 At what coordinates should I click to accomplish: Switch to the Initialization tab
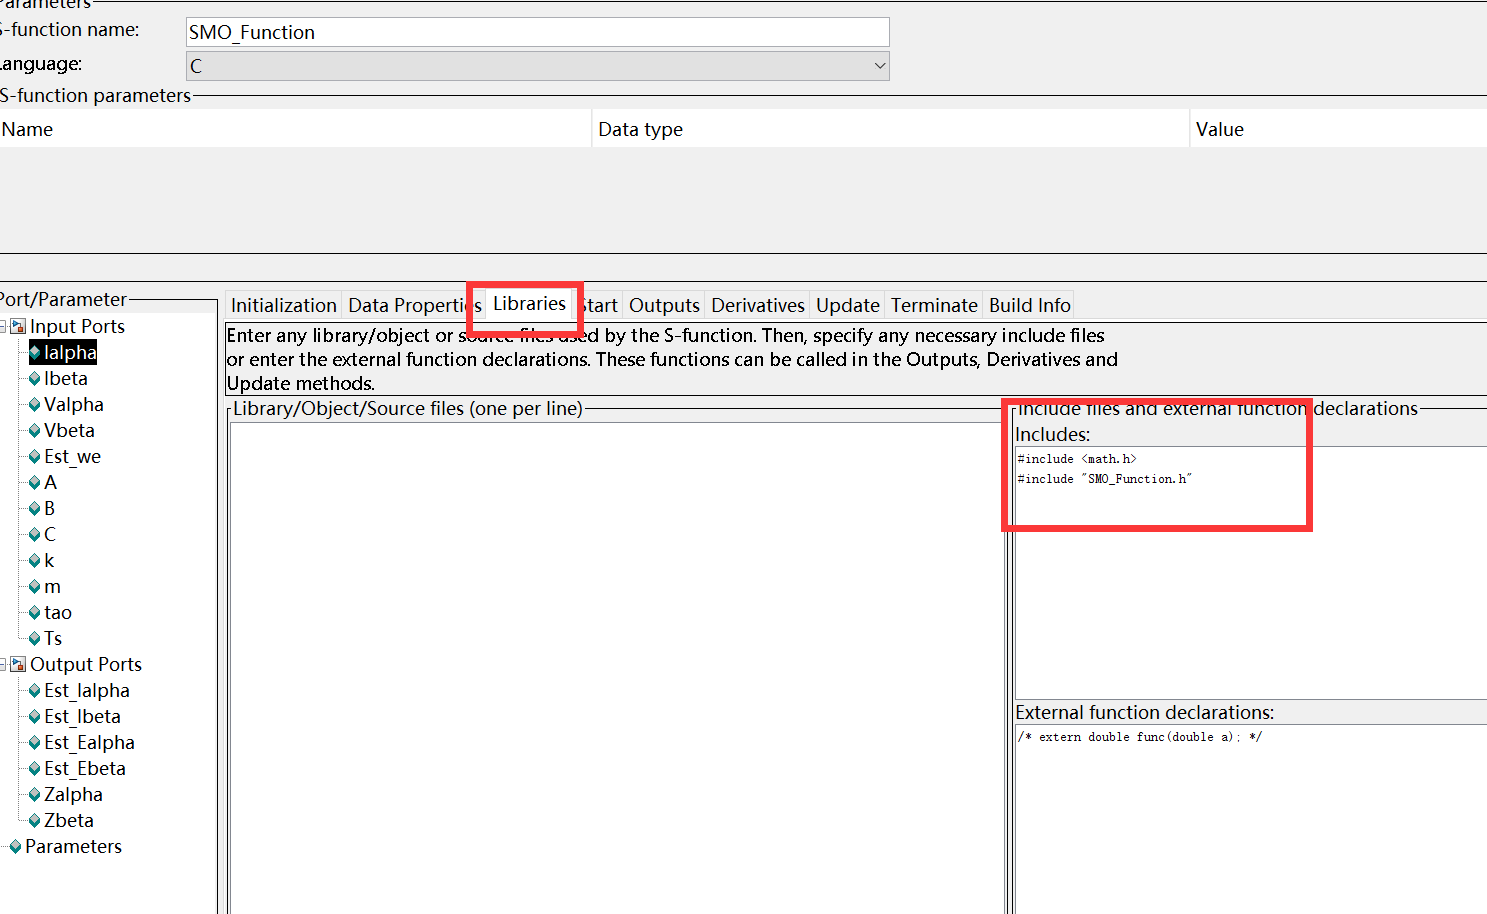pyautogui.click(x=284, y=305)
